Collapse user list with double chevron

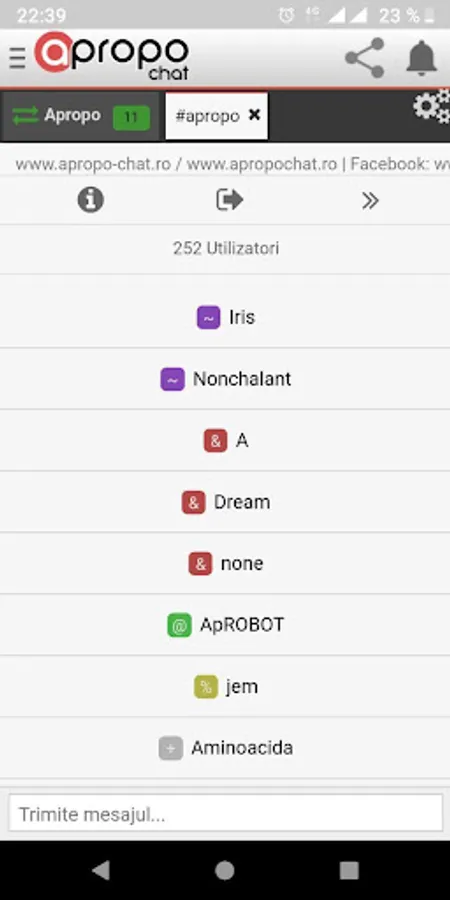pyautogui.click(x=370, y=200)
